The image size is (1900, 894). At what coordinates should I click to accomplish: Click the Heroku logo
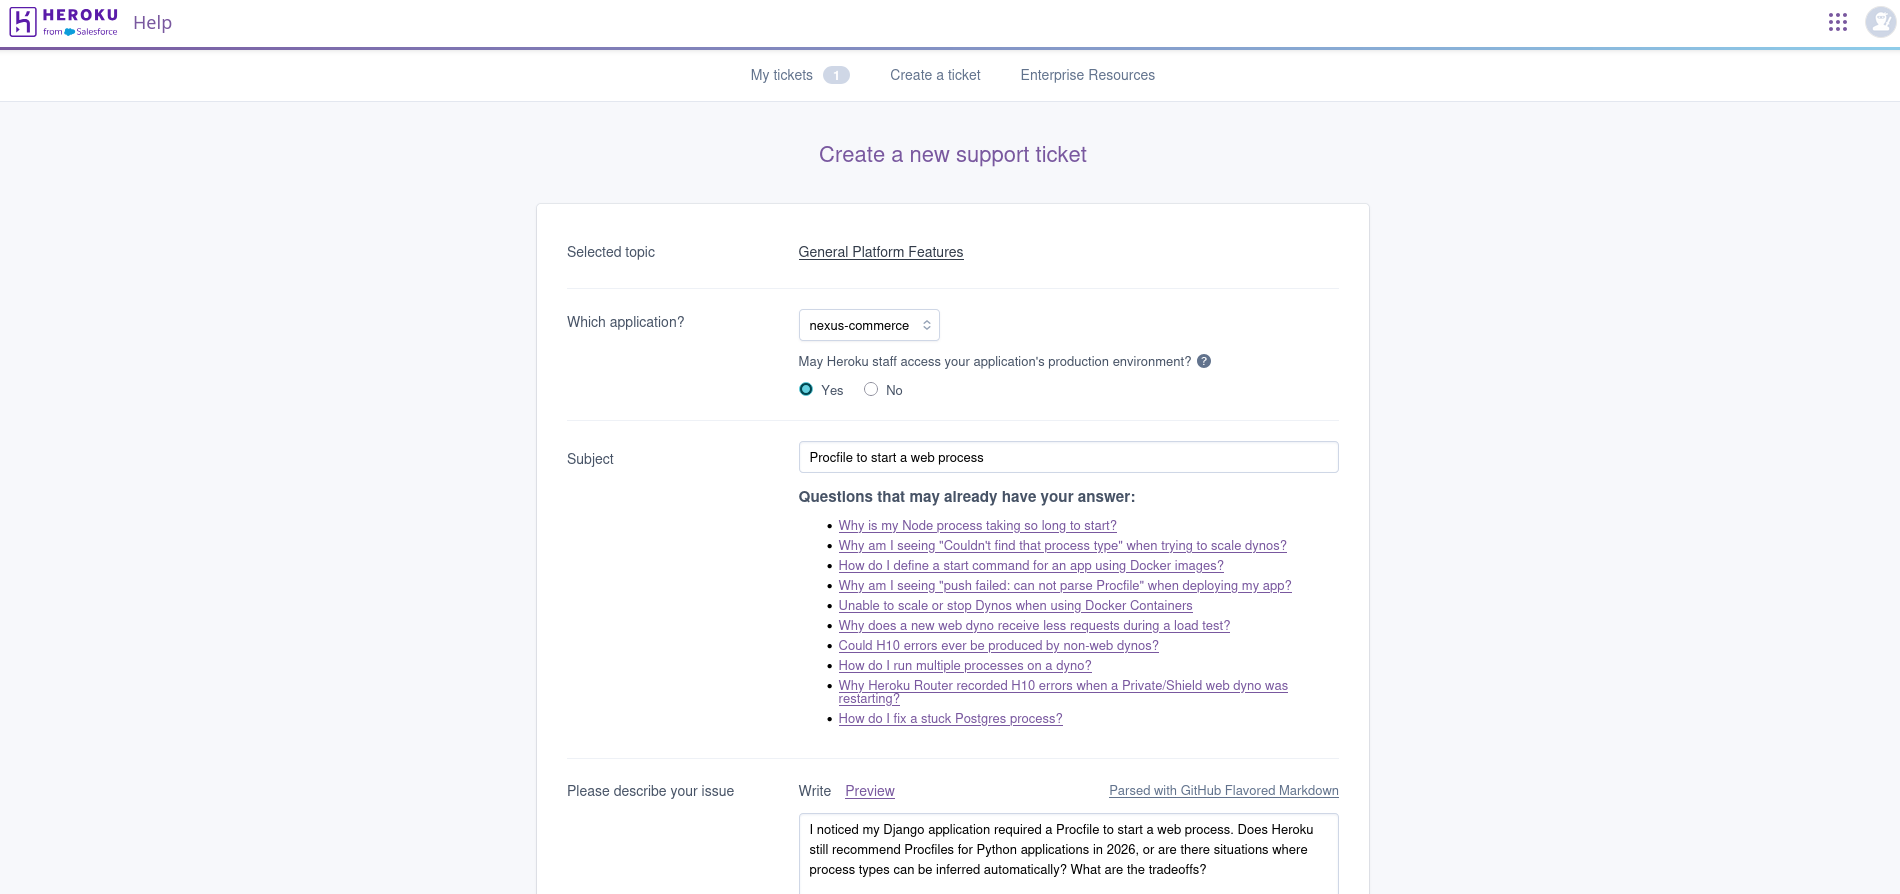64,22
